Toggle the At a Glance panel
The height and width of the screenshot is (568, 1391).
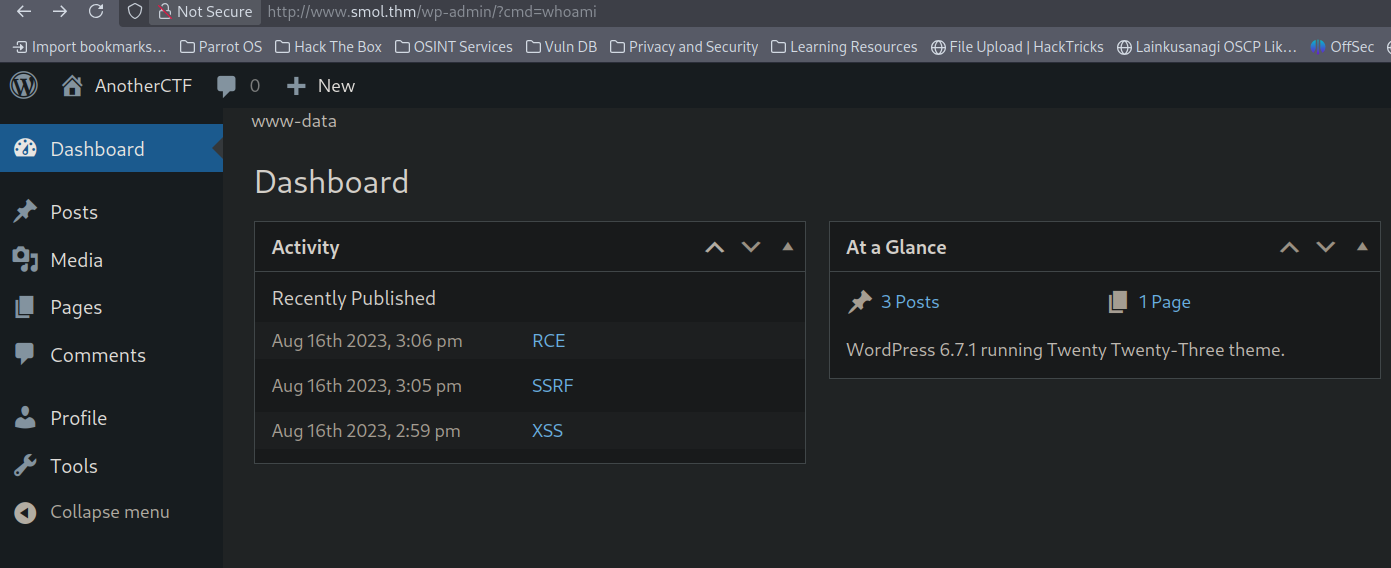(x=1362, y=247)
